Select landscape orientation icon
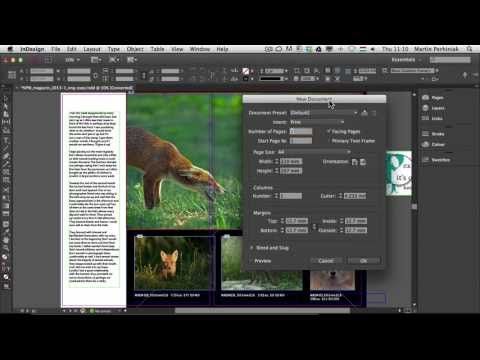Screen dimensions: 480x360 click(x=363, y=162)
